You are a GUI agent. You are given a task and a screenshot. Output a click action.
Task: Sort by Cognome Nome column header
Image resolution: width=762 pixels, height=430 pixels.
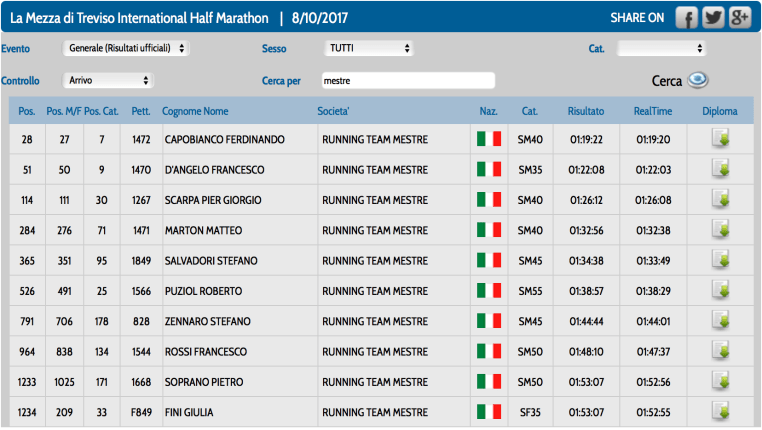pyautogui.click(x=195, y=111)
